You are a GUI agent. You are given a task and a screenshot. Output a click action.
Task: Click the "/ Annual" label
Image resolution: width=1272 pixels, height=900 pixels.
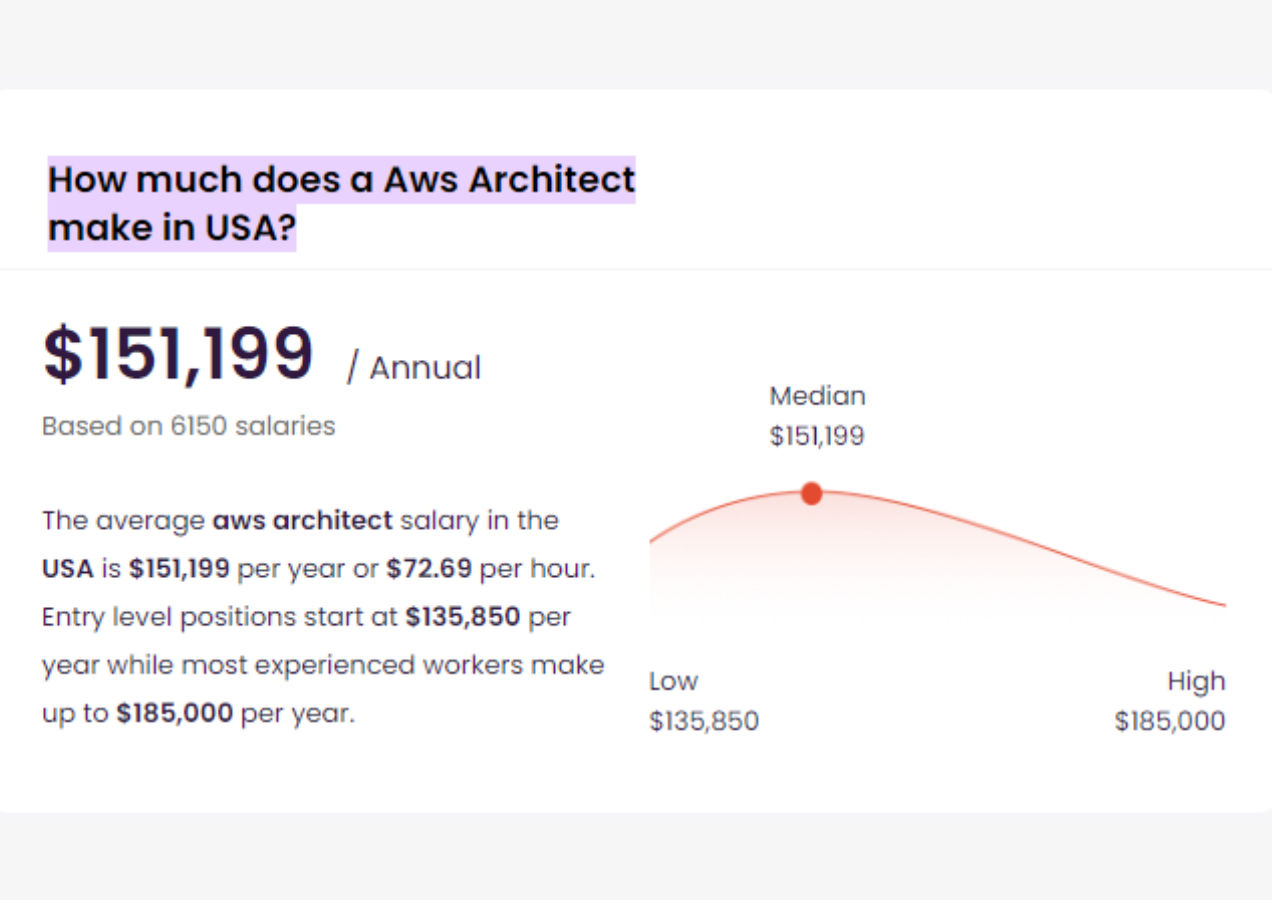tap(414, 368)
